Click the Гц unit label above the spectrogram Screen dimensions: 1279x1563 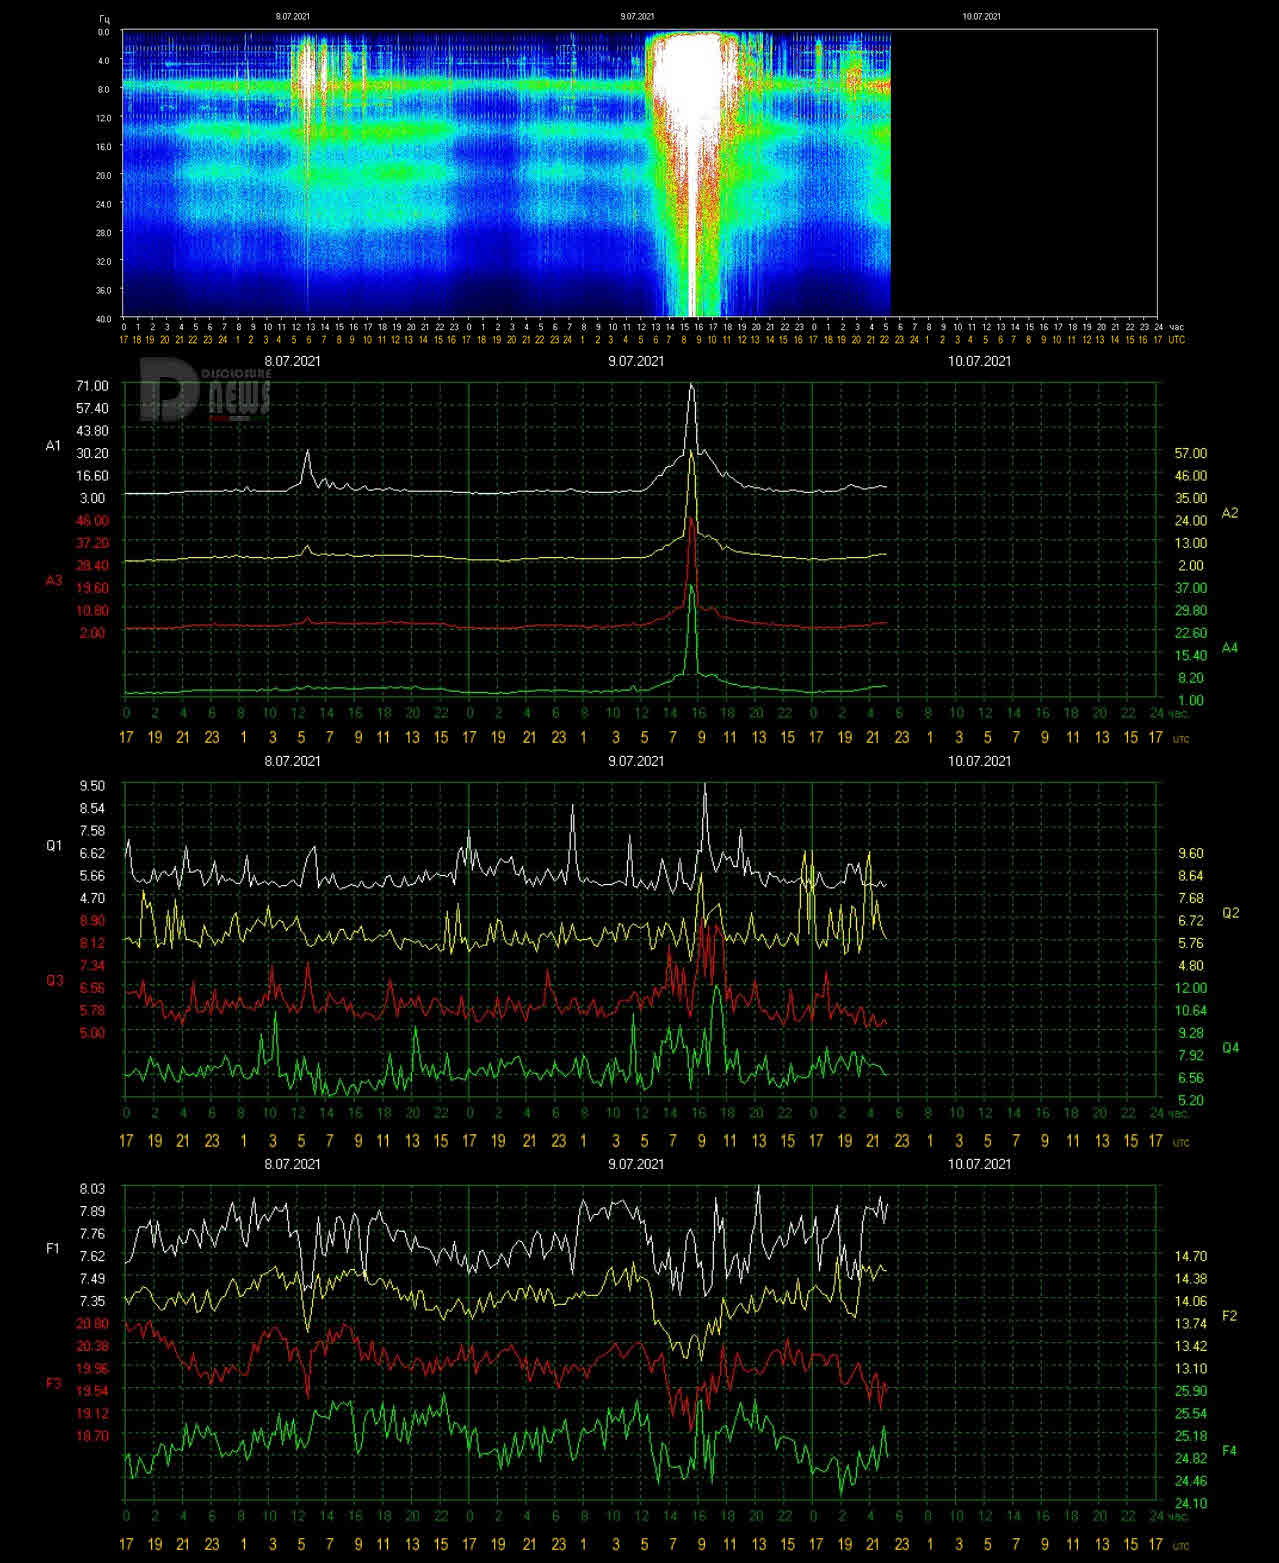(x=104, y=18)
